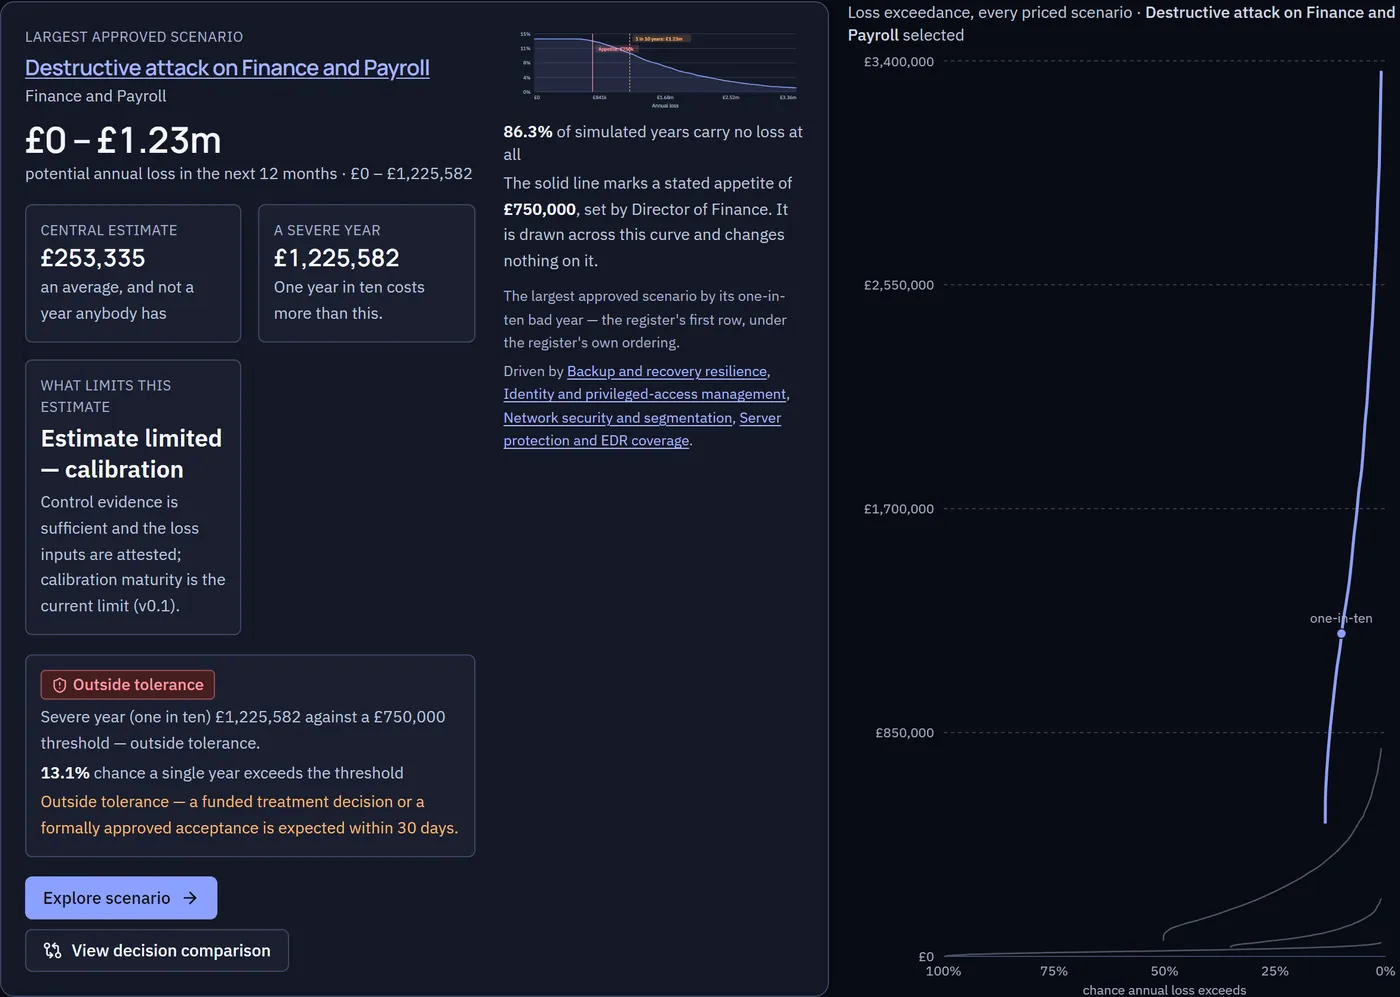Click the 'one-in-ten' chart annotation text

tap(1341, 618)
